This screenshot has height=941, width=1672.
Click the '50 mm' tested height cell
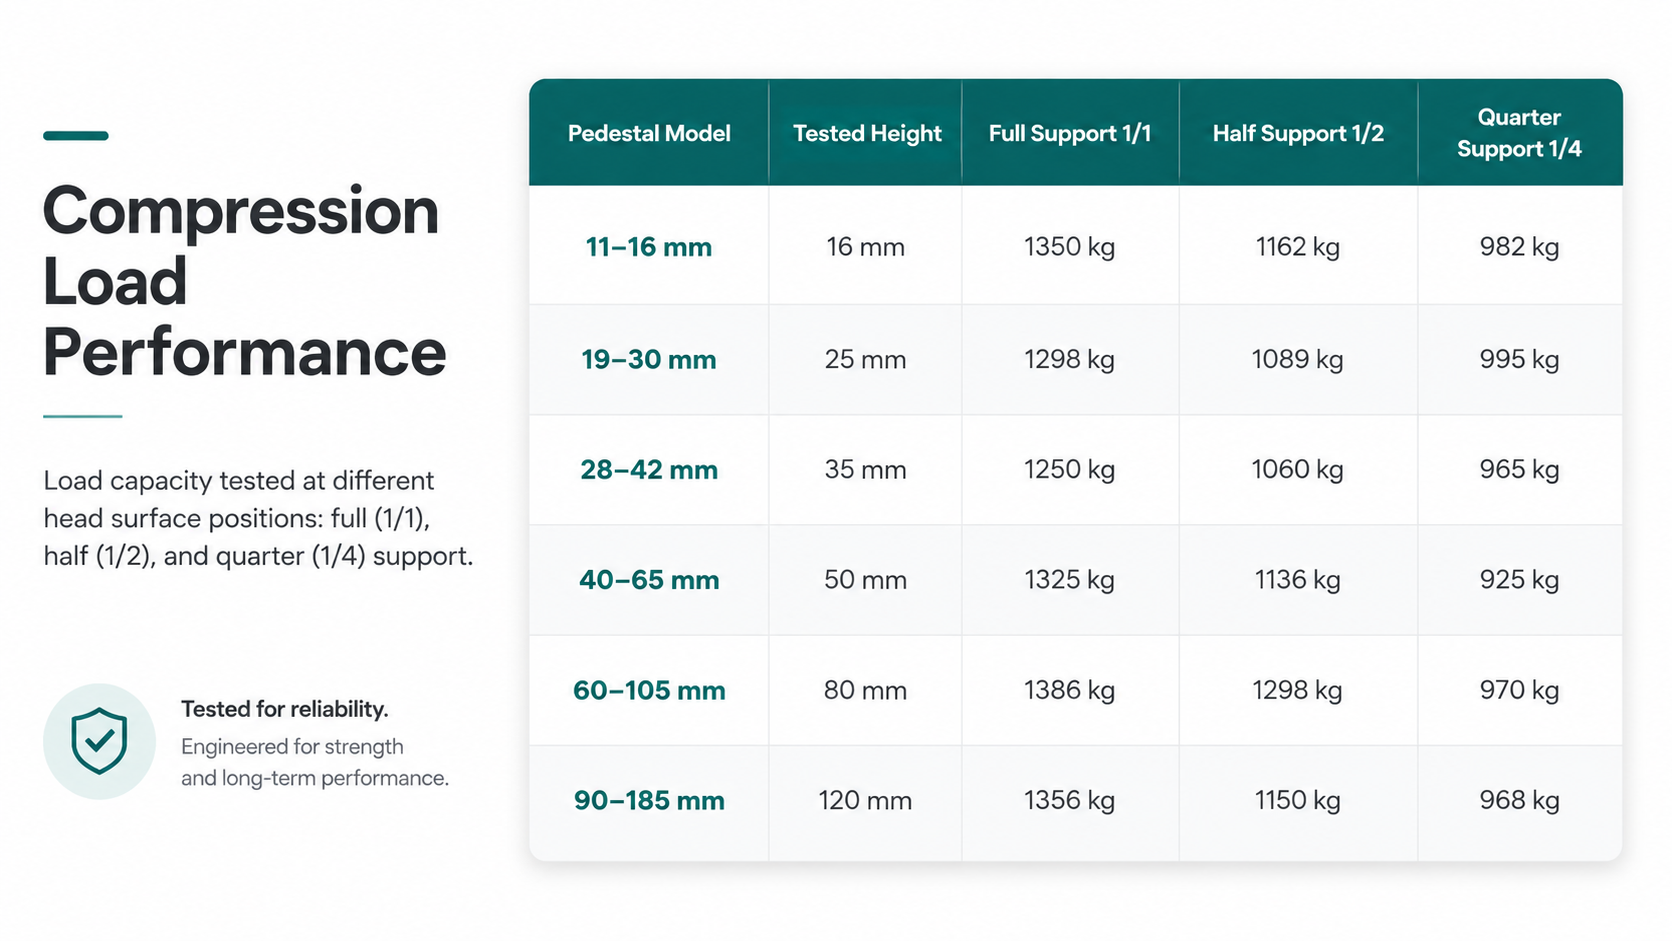[865, 580]
